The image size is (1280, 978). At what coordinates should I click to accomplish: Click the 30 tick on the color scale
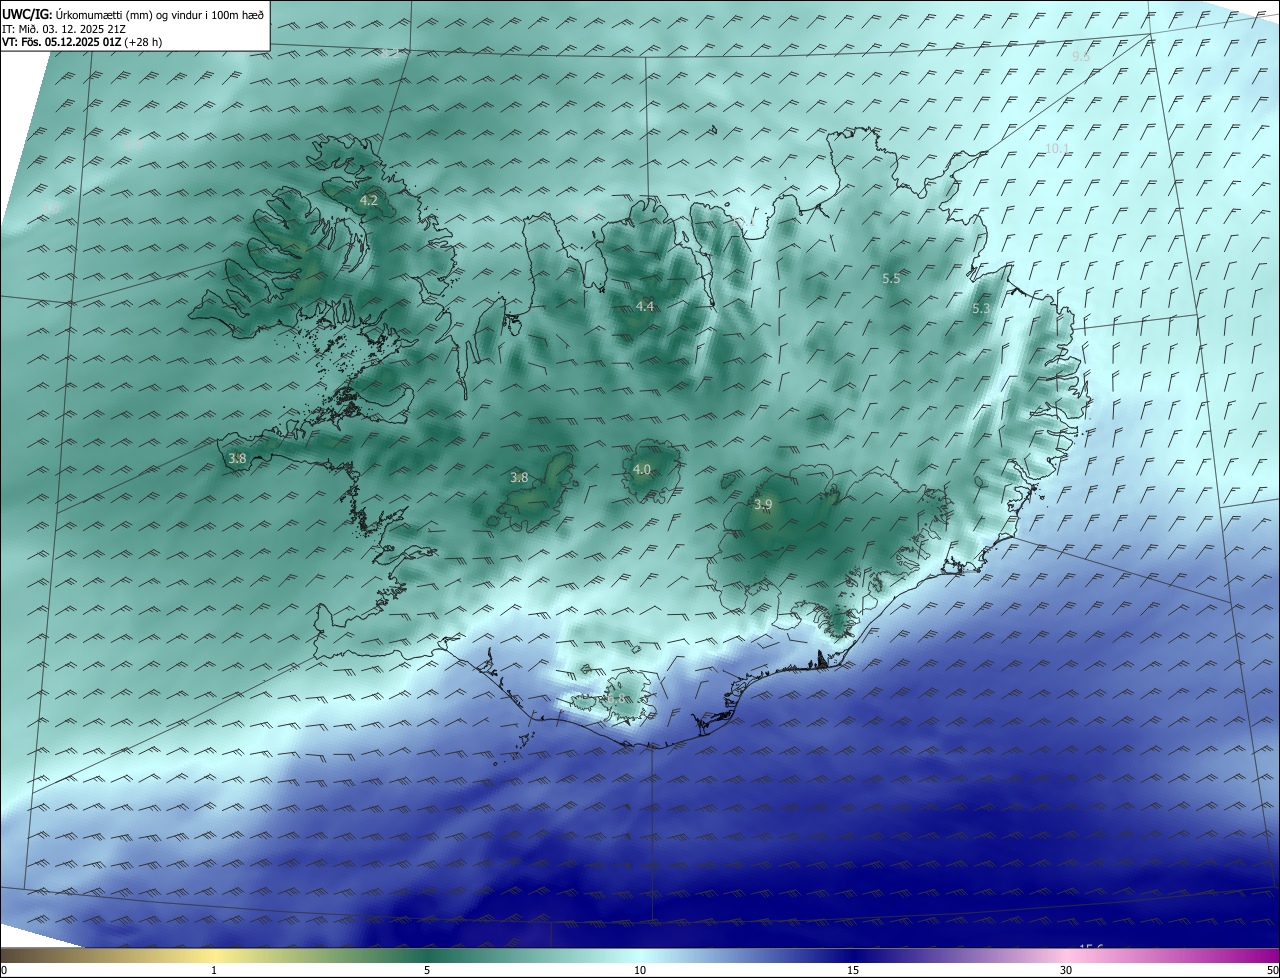(1066, 970)
